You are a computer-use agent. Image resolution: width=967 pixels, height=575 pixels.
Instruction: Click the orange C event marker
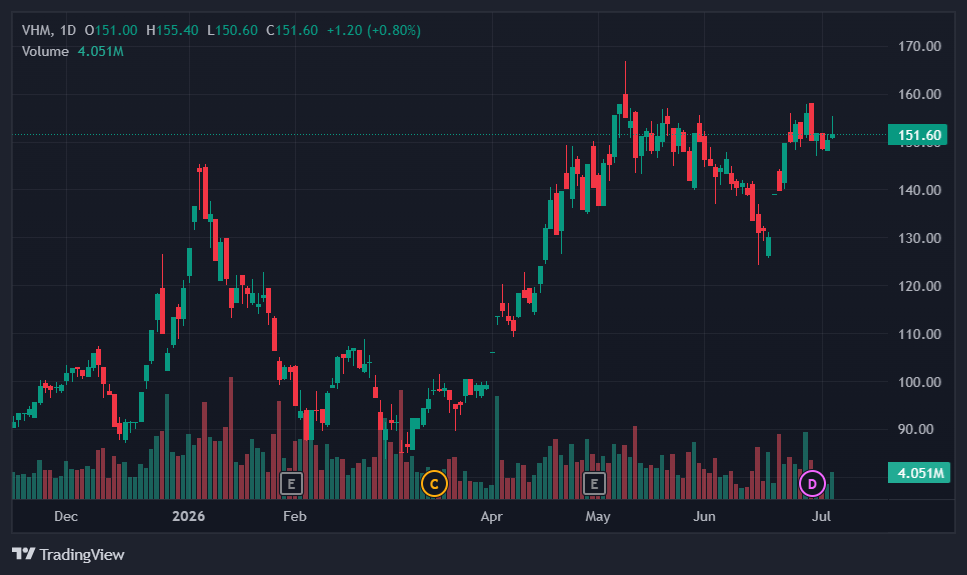tap(434, 484)
